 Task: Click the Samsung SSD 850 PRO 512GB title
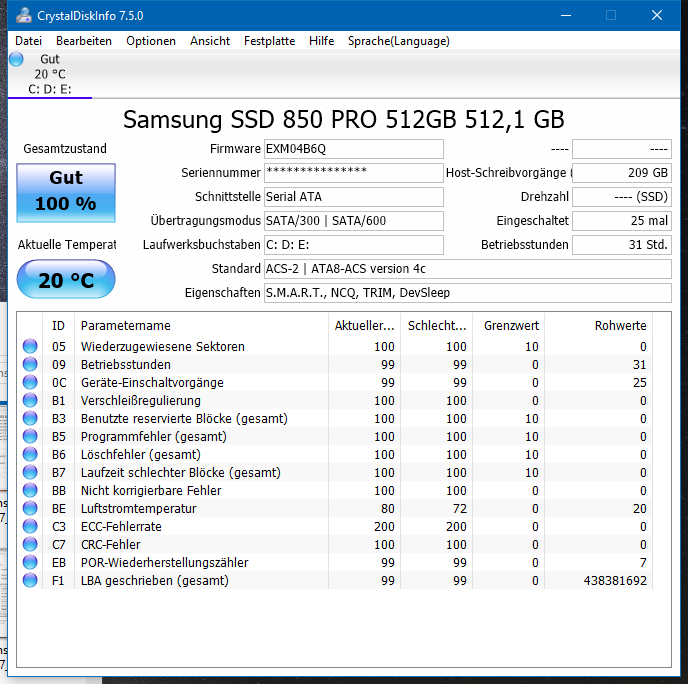point(344,119)
